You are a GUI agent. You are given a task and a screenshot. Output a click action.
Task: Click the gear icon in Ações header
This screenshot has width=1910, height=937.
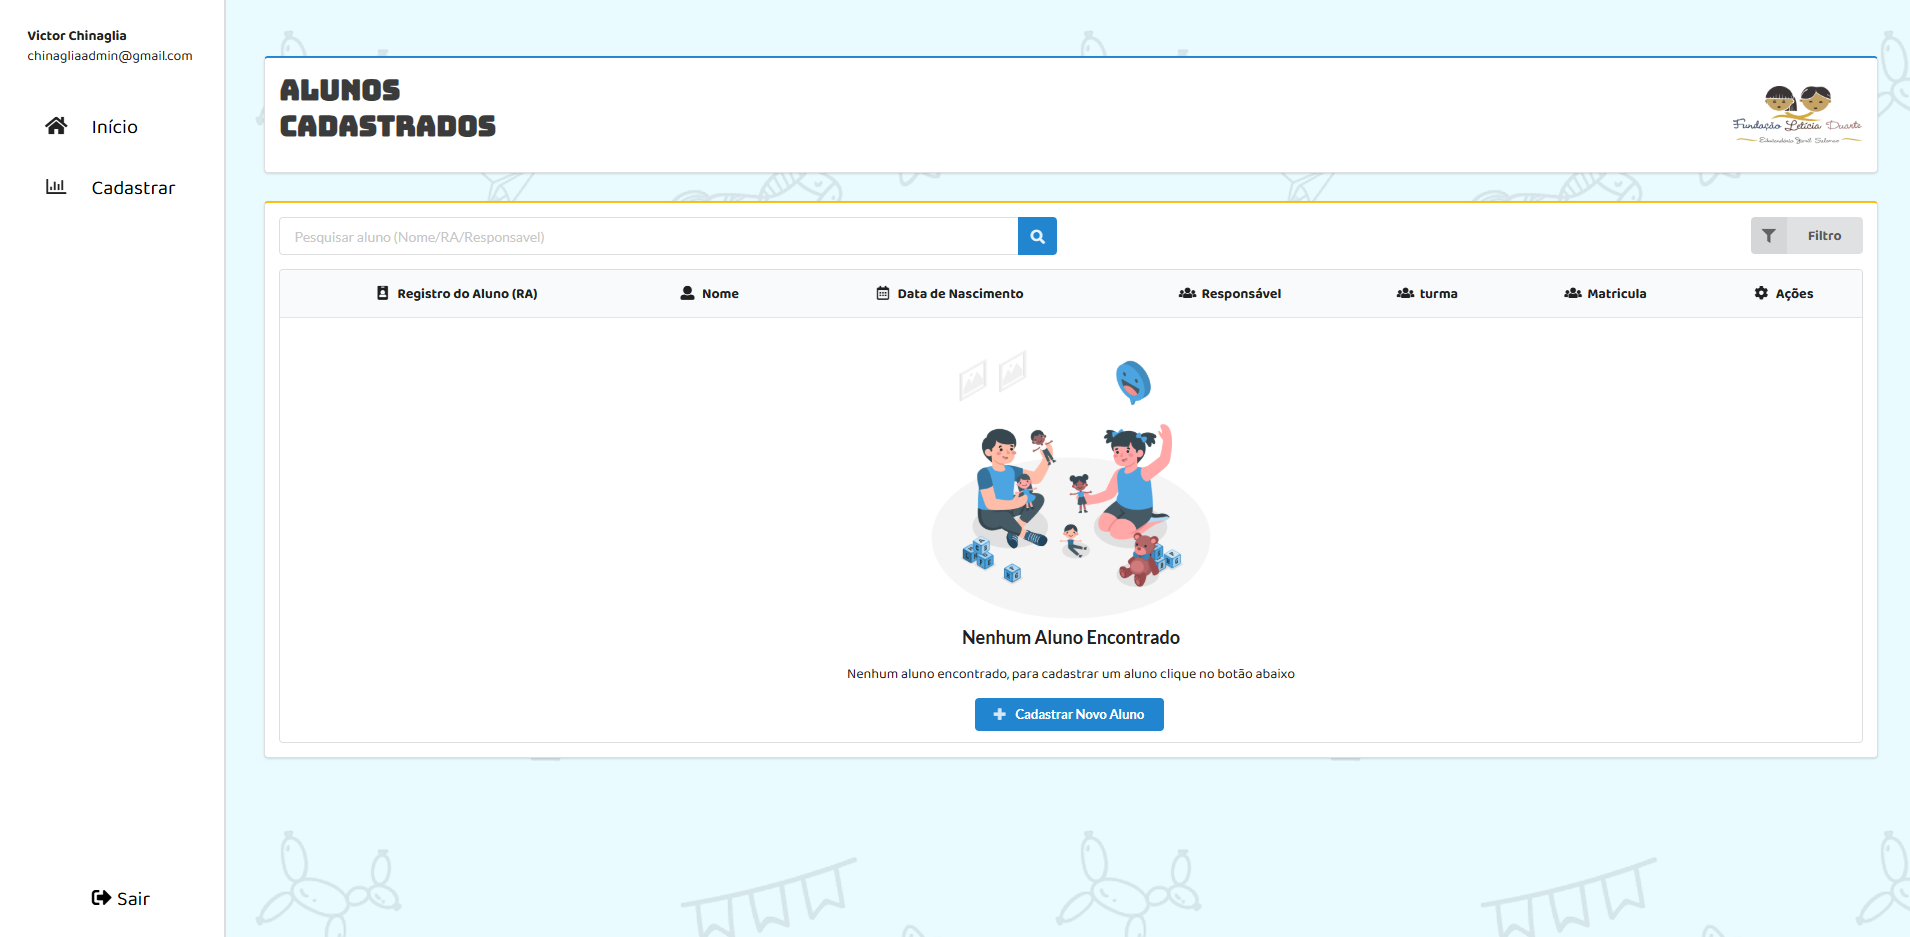click(1761, 293)
